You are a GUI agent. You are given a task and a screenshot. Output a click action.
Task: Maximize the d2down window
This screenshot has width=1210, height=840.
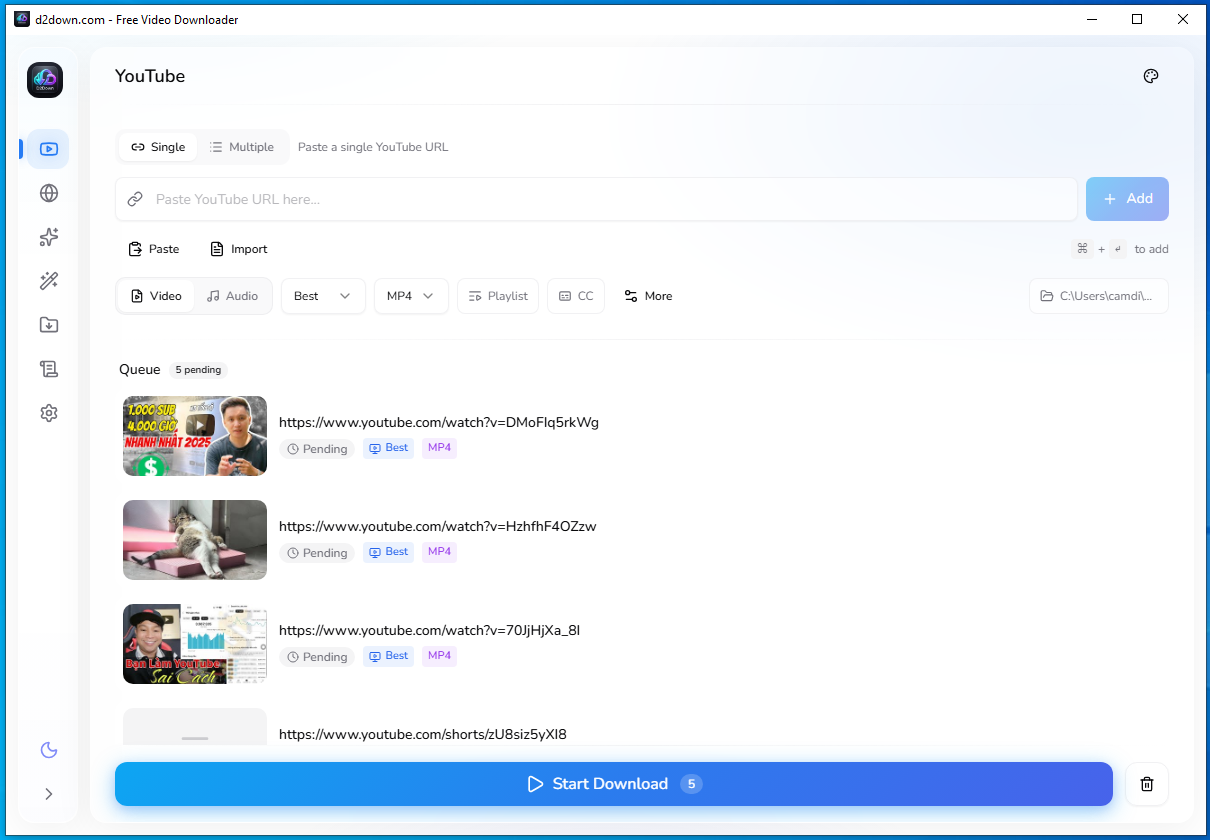point(1137,19)
